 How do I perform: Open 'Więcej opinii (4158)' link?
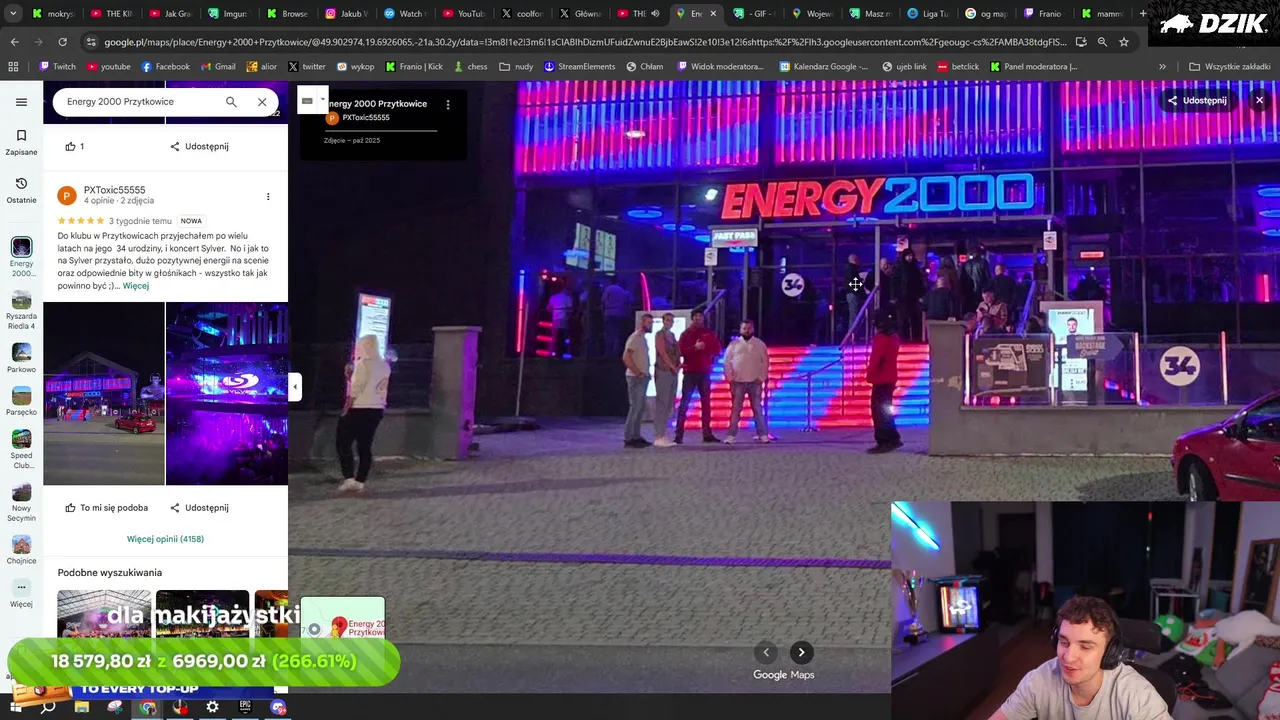click(165, 539)
